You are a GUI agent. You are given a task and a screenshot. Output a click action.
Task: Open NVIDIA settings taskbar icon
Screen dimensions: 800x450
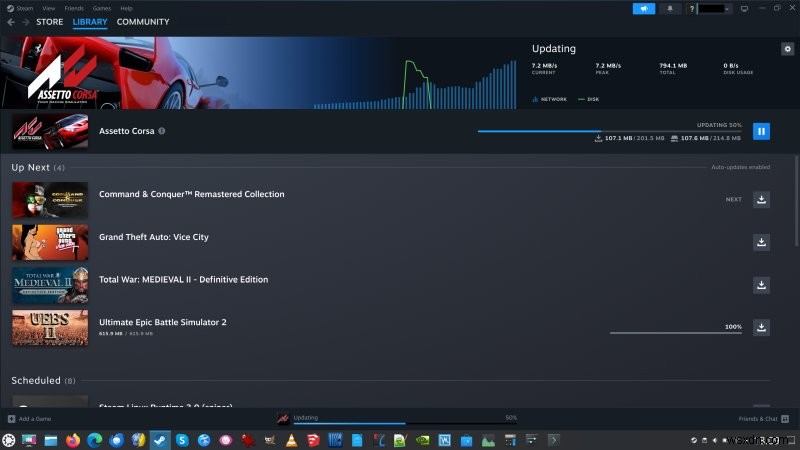pos(422,440)
